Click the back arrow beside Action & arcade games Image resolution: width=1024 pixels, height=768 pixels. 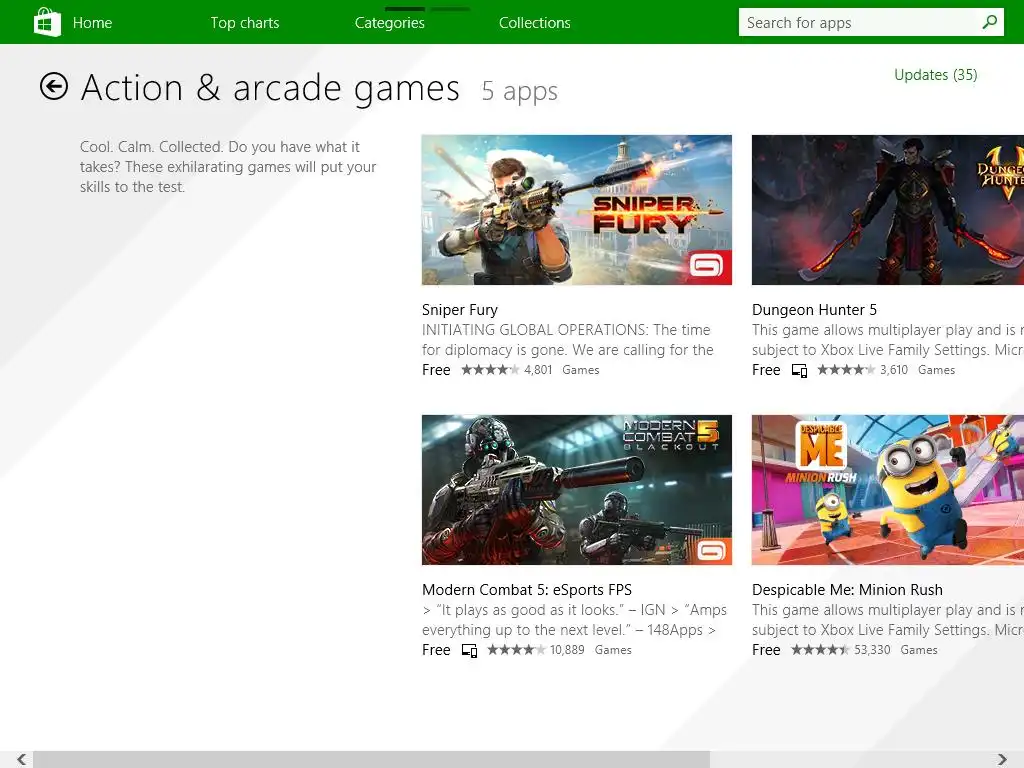54,86
